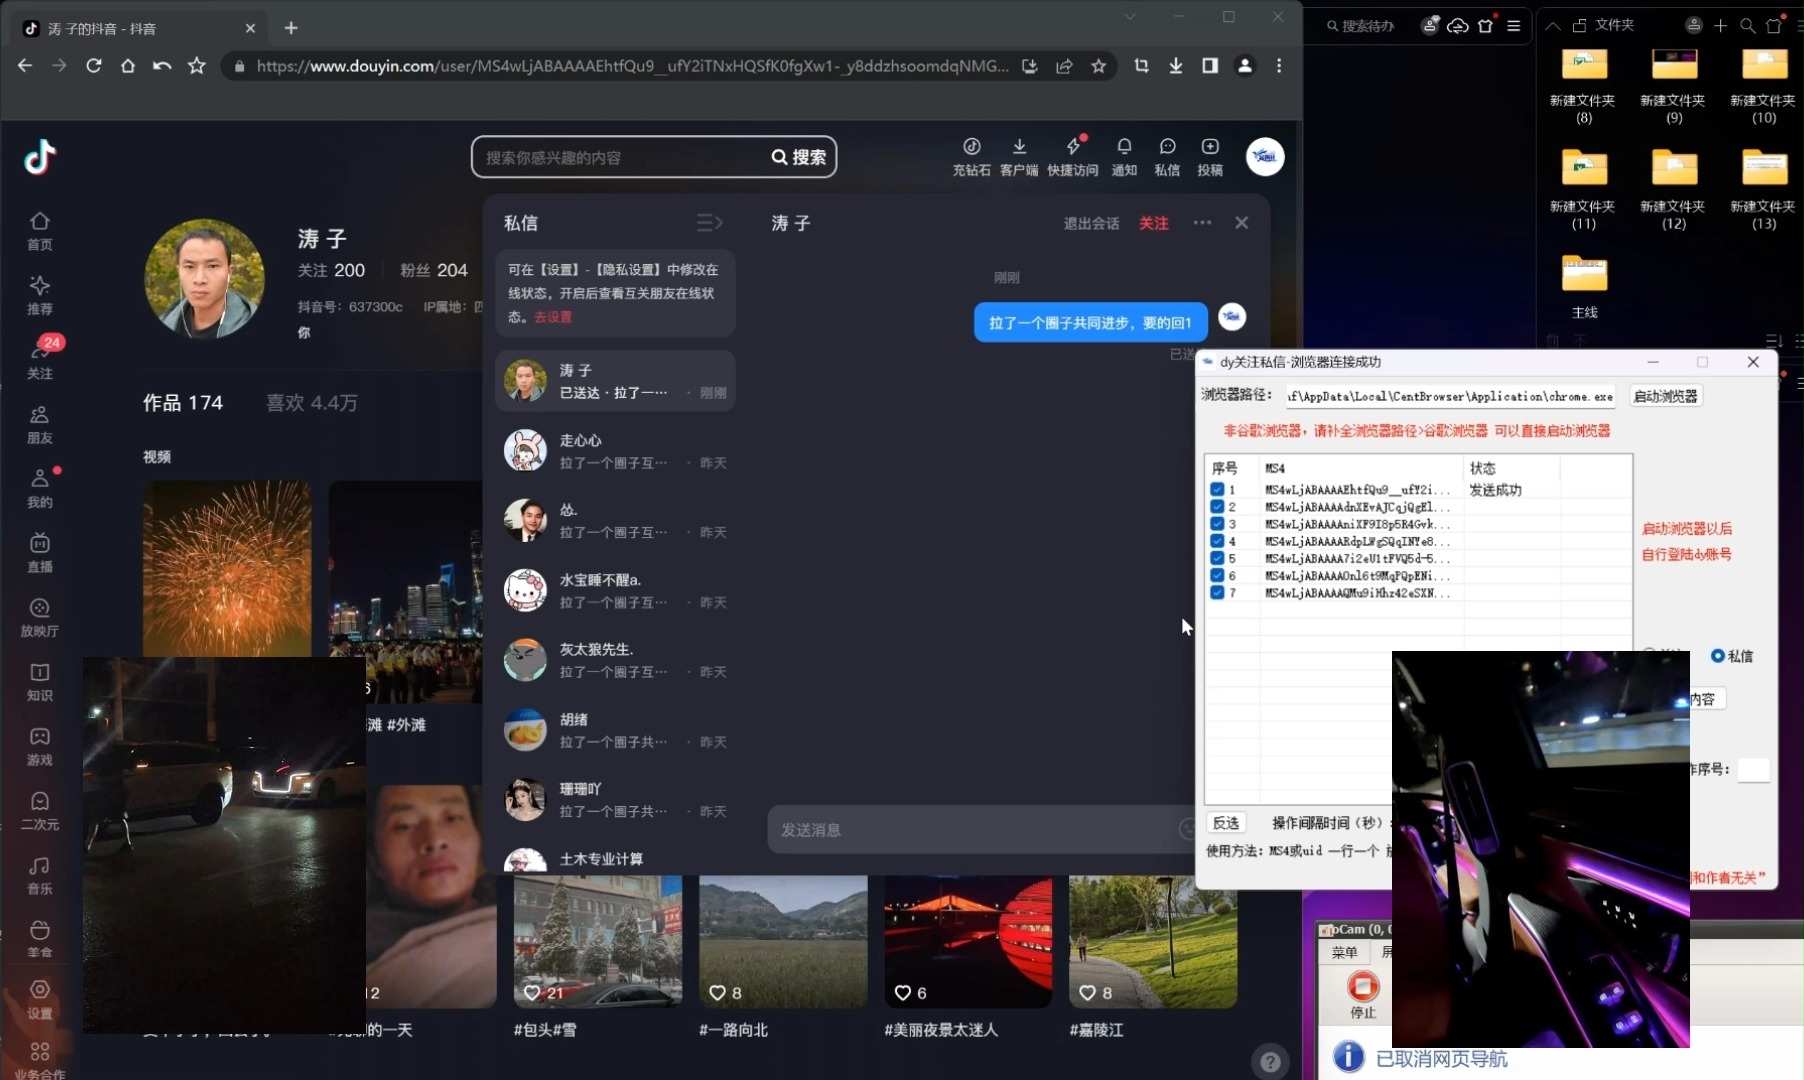The image size is (1804, 1080).
Task: Click the Douyin logo icon
Action: pyautogui.click(x=40, y=157)
